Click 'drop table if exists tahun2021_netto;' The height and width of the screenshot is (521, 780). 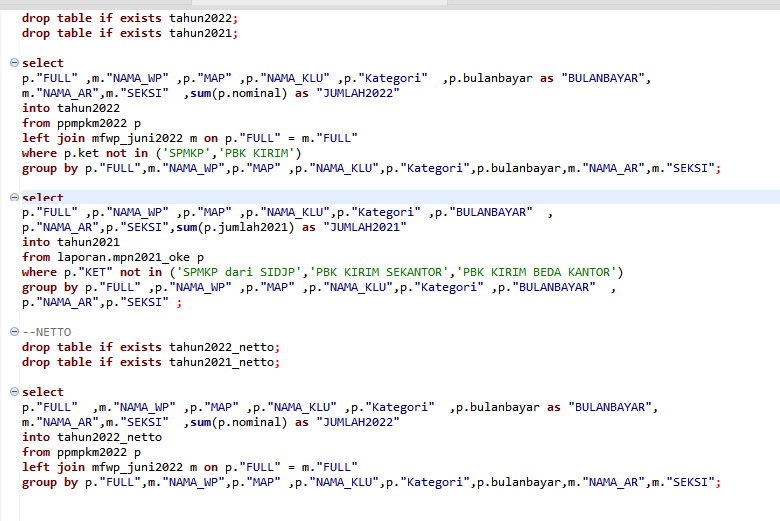pyautogui.click(x=151, y=362)
